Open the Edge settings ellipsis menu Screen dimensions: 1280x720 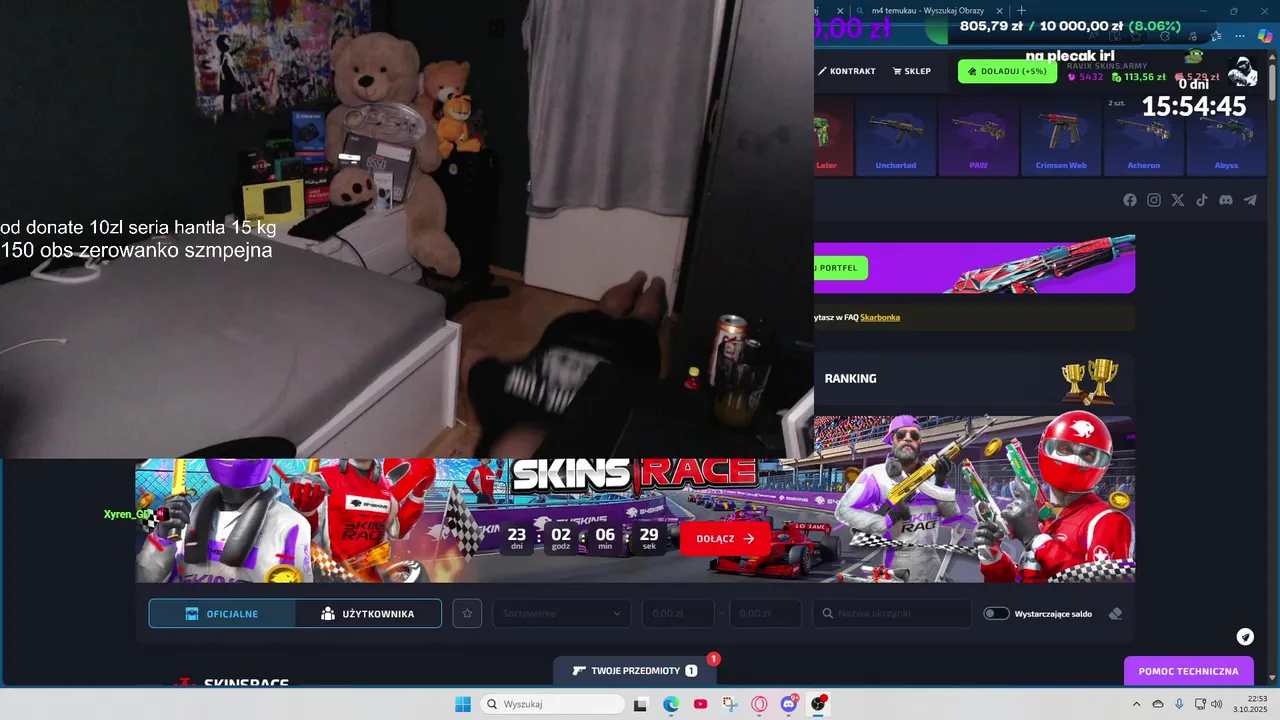click(1240, 36)
